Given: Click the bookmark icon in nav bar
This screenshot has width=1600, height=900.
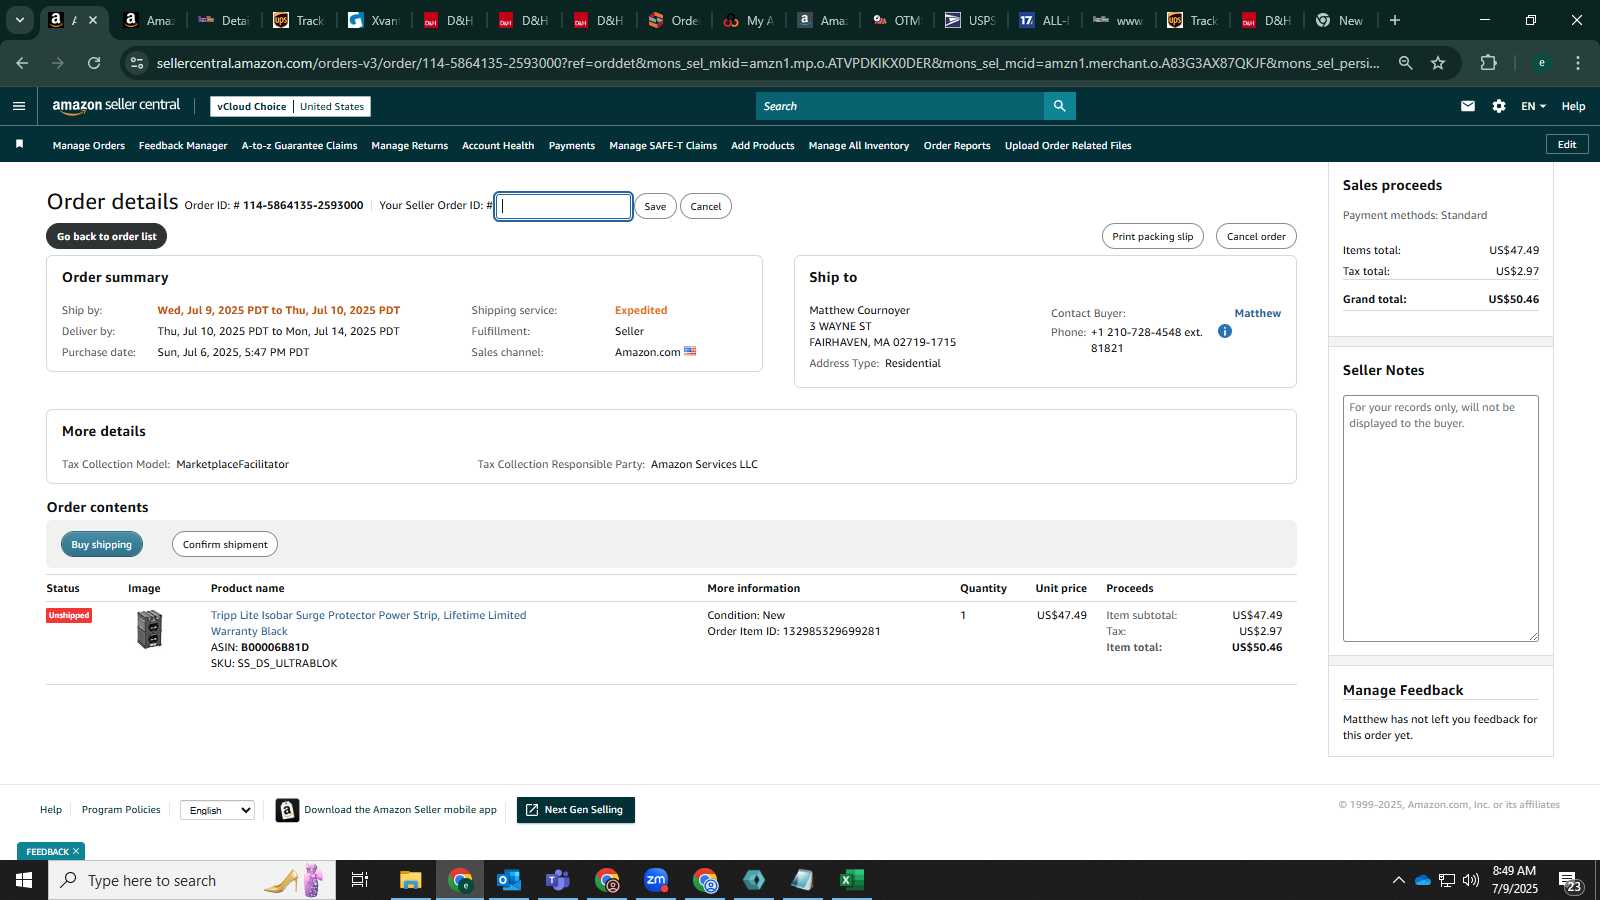Looking at the screenshot, I should pos(19,145).
